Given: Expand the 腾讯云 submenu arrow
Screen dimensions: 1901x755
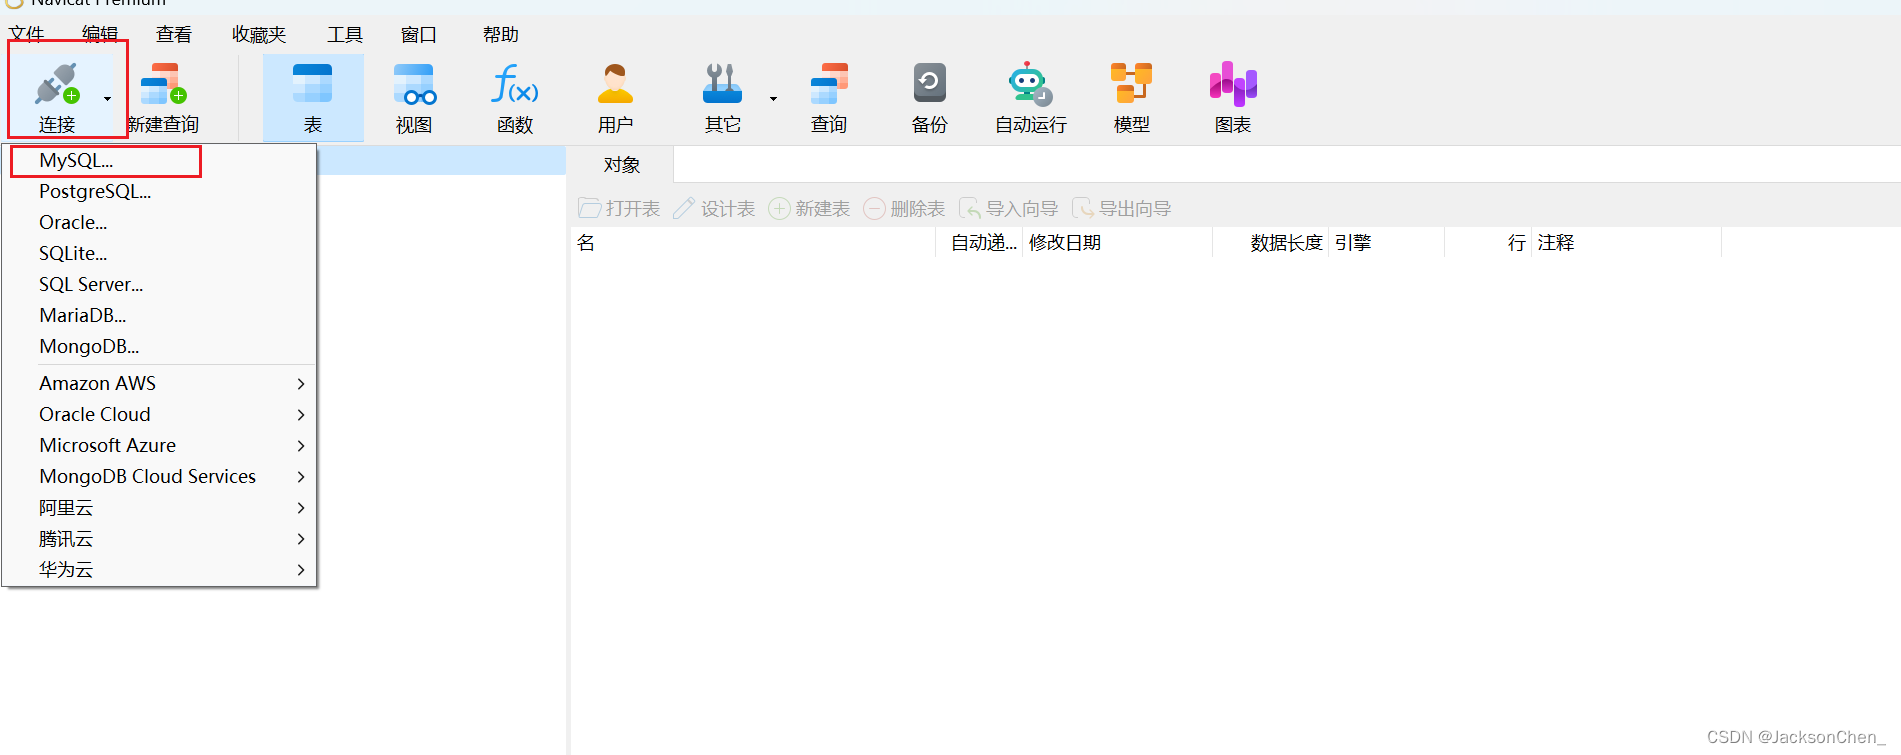Looking at the screenshot, I should click(301, 539).
